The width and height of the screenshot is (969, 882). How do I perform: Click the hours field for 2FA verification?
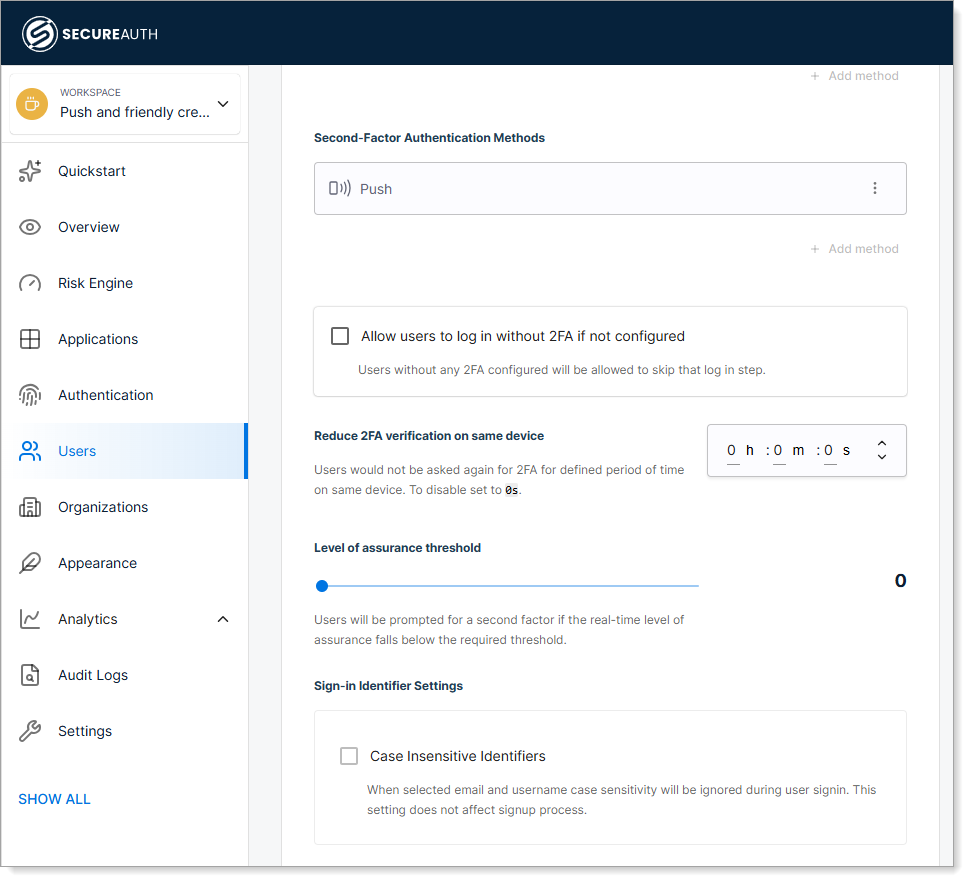point(731,450)
